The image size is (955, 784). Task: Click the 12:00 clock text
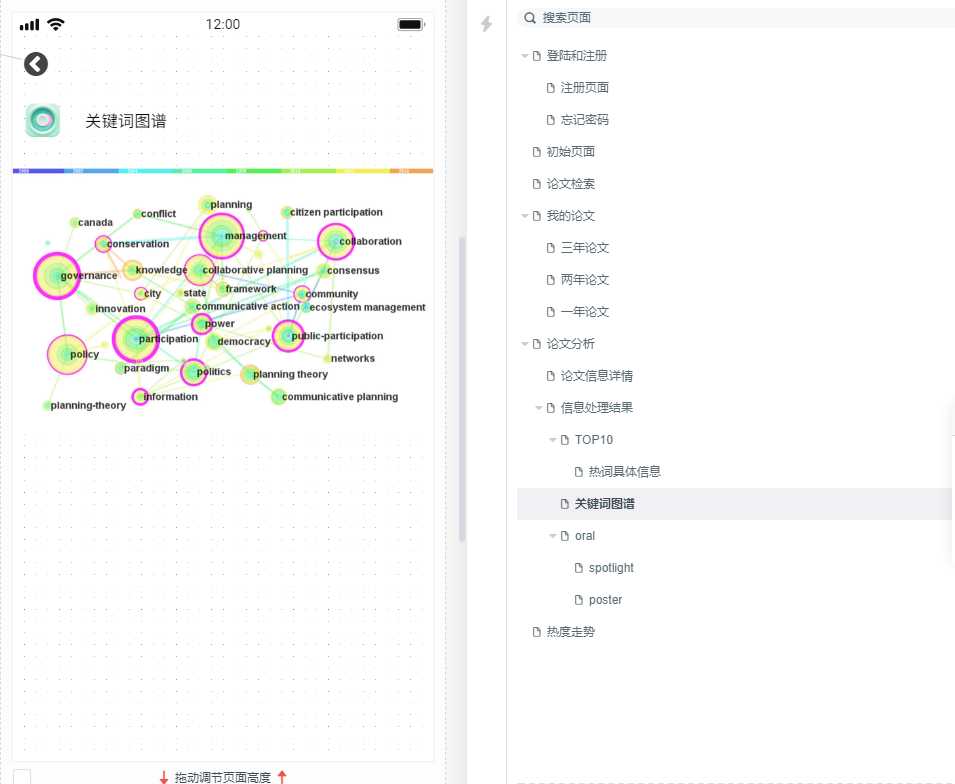pyautogui.click(x=223, y=24)
